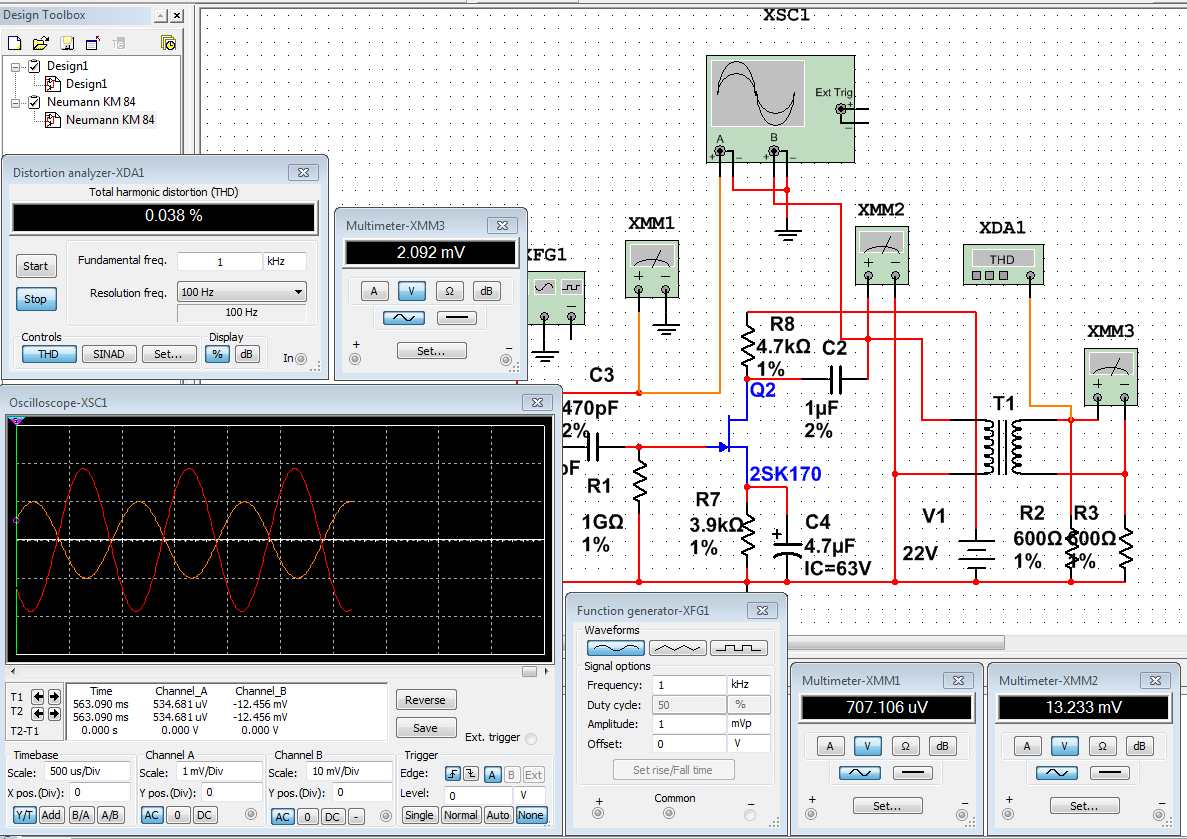Click the oscilloscope horizontal scrollbar thumb
This screenshot has height=839, width=1187.
[x=529, y=671]
